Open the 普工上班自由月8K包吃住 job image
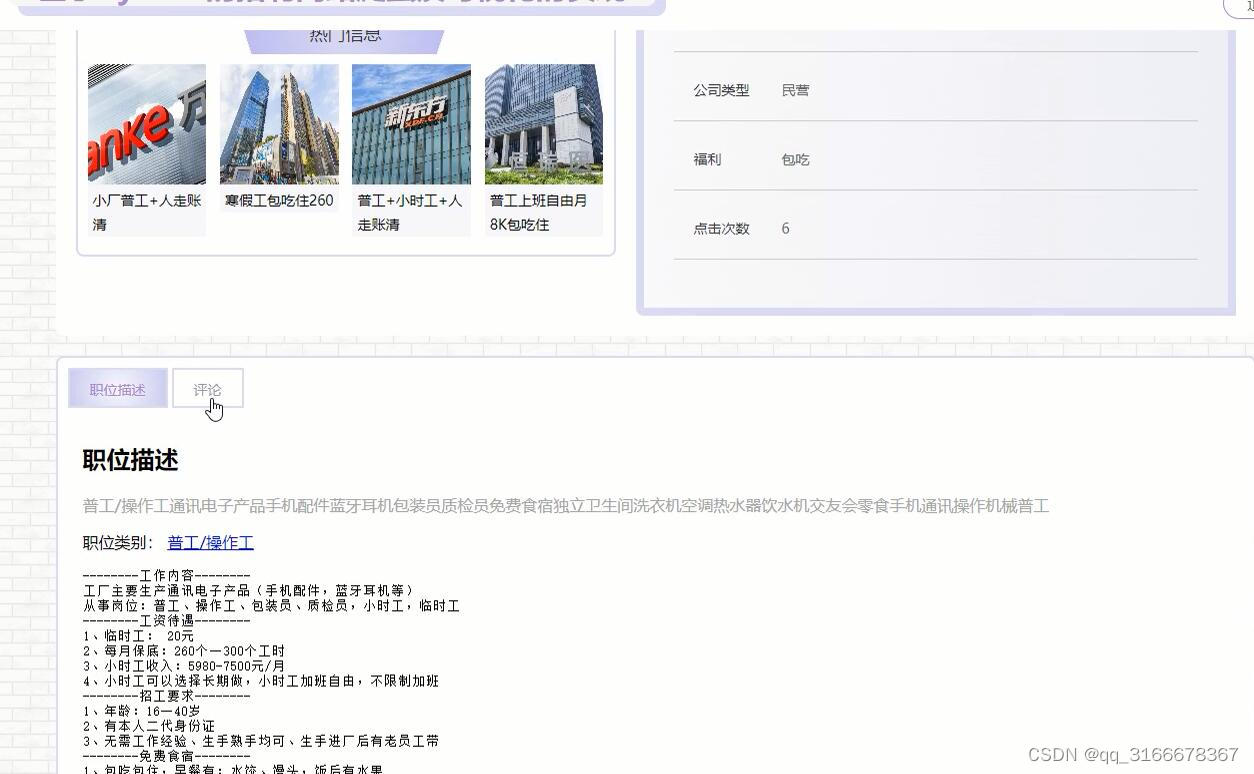Screen dimensions: 1254x774 coord(543,124)
